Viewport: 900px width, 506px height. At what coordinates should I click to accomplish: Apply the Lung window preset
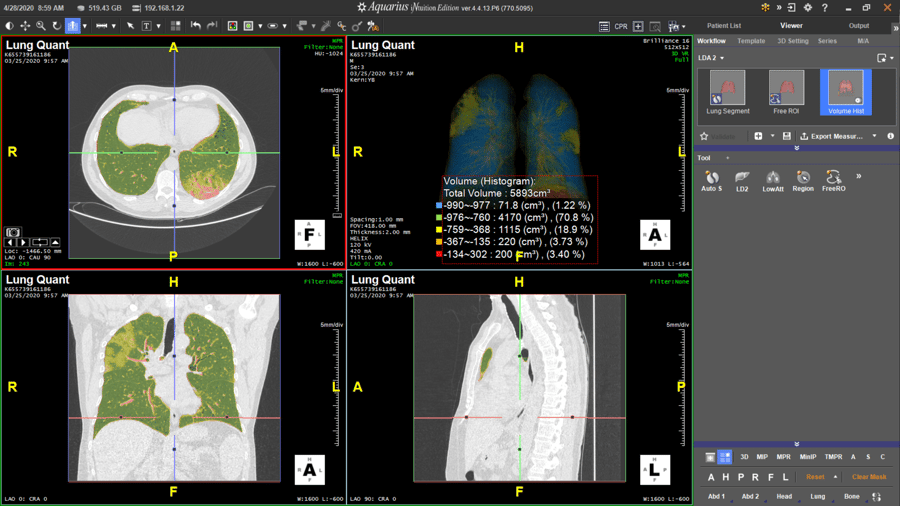coord(817,496)
